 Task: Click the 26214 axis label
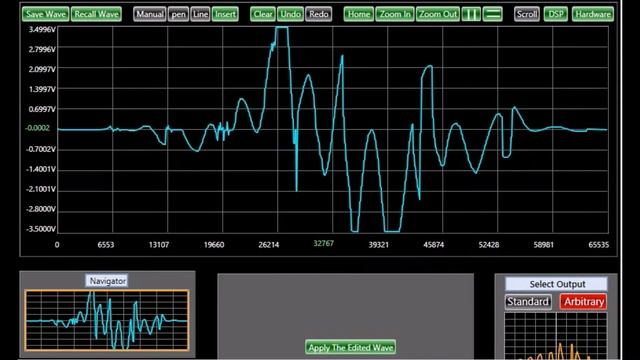(269, 245)
